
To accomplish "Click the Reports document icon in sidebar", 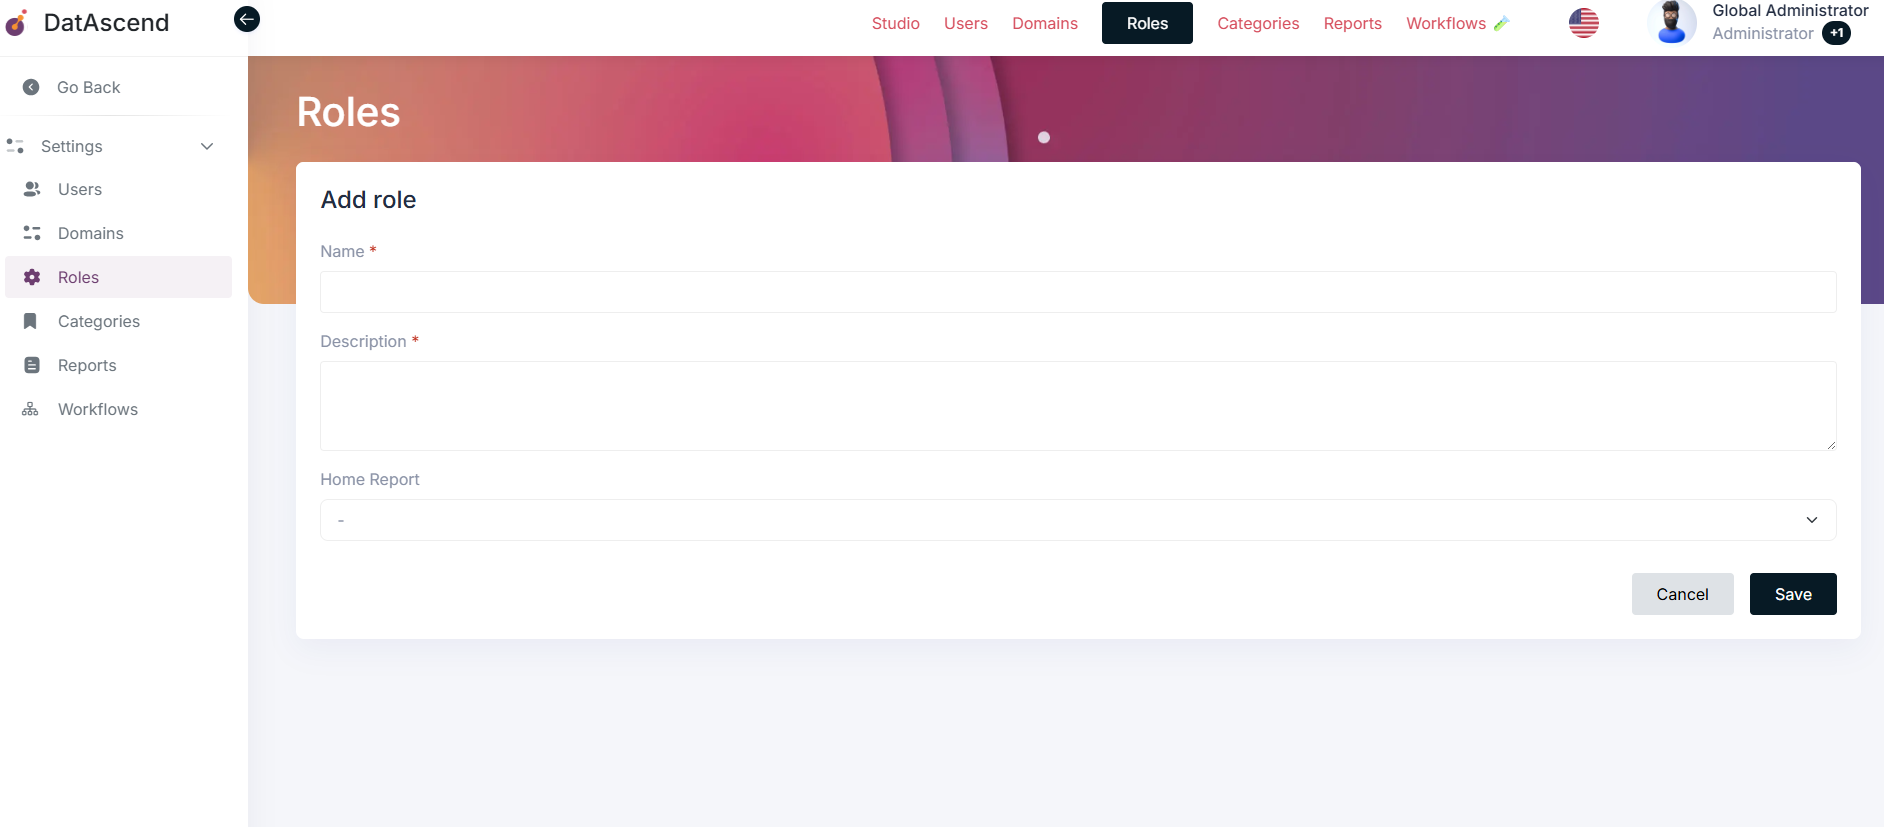I will click(32, 365).
